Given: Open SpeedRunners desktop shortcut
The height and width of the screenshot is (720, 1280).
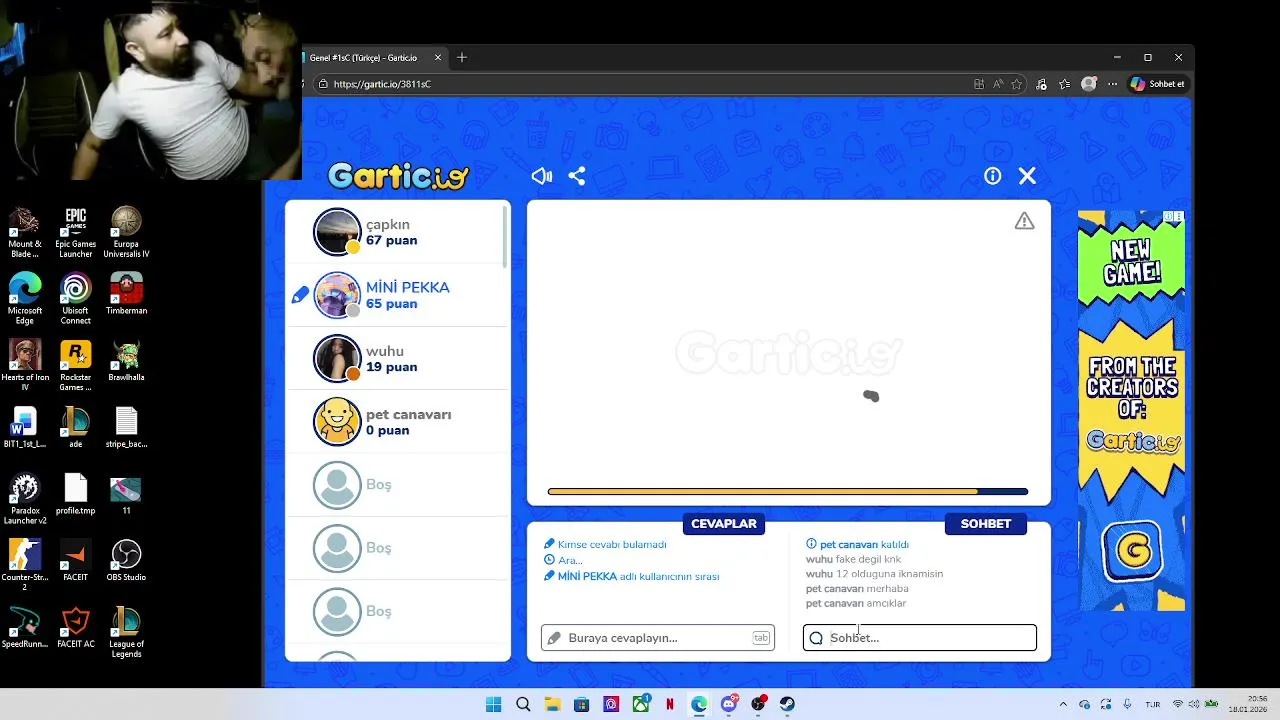Looking at the screenshot, I should tap(25, 627).
